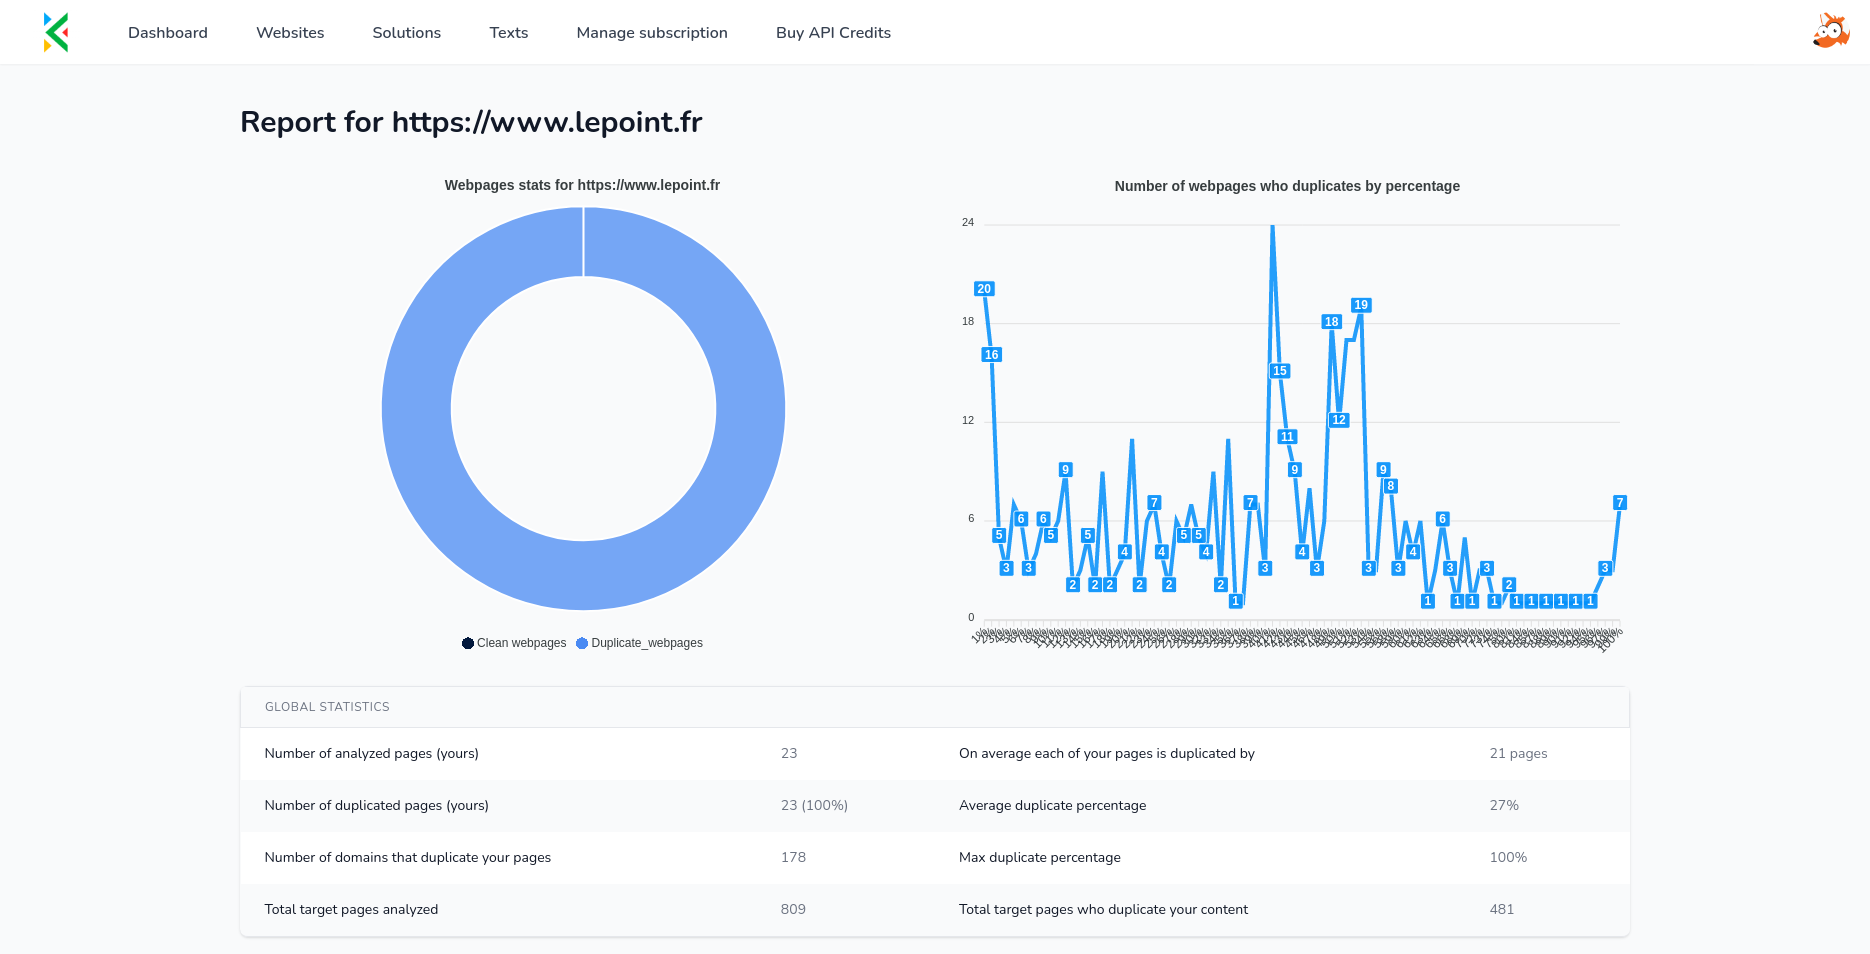Click Max duplicate percentage label
The width and height of the screenshot is (1870, 954).
tap(1039, 858)
